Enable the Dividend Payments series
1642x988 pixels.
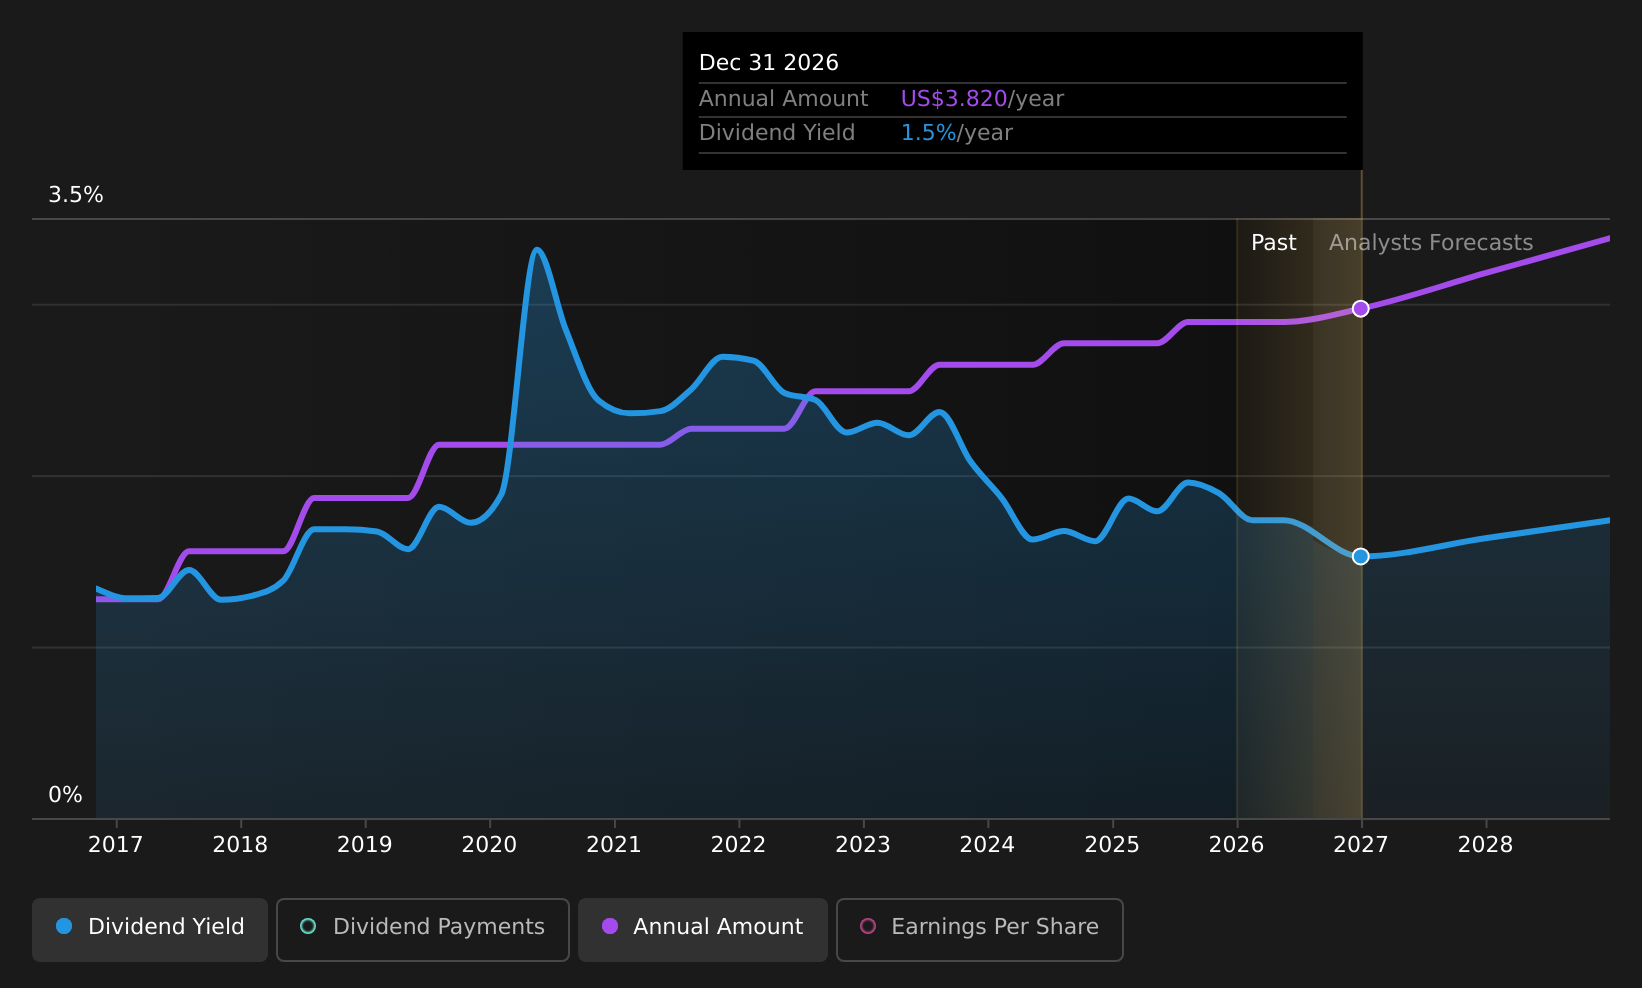pyautogui.click(x=422, y=929)
